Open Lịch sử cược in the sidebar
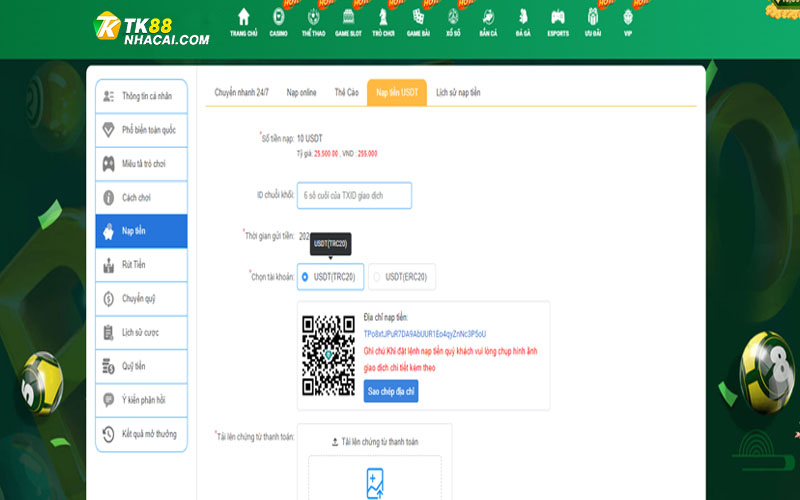The image size is (800, 500). tap(141, 333)
